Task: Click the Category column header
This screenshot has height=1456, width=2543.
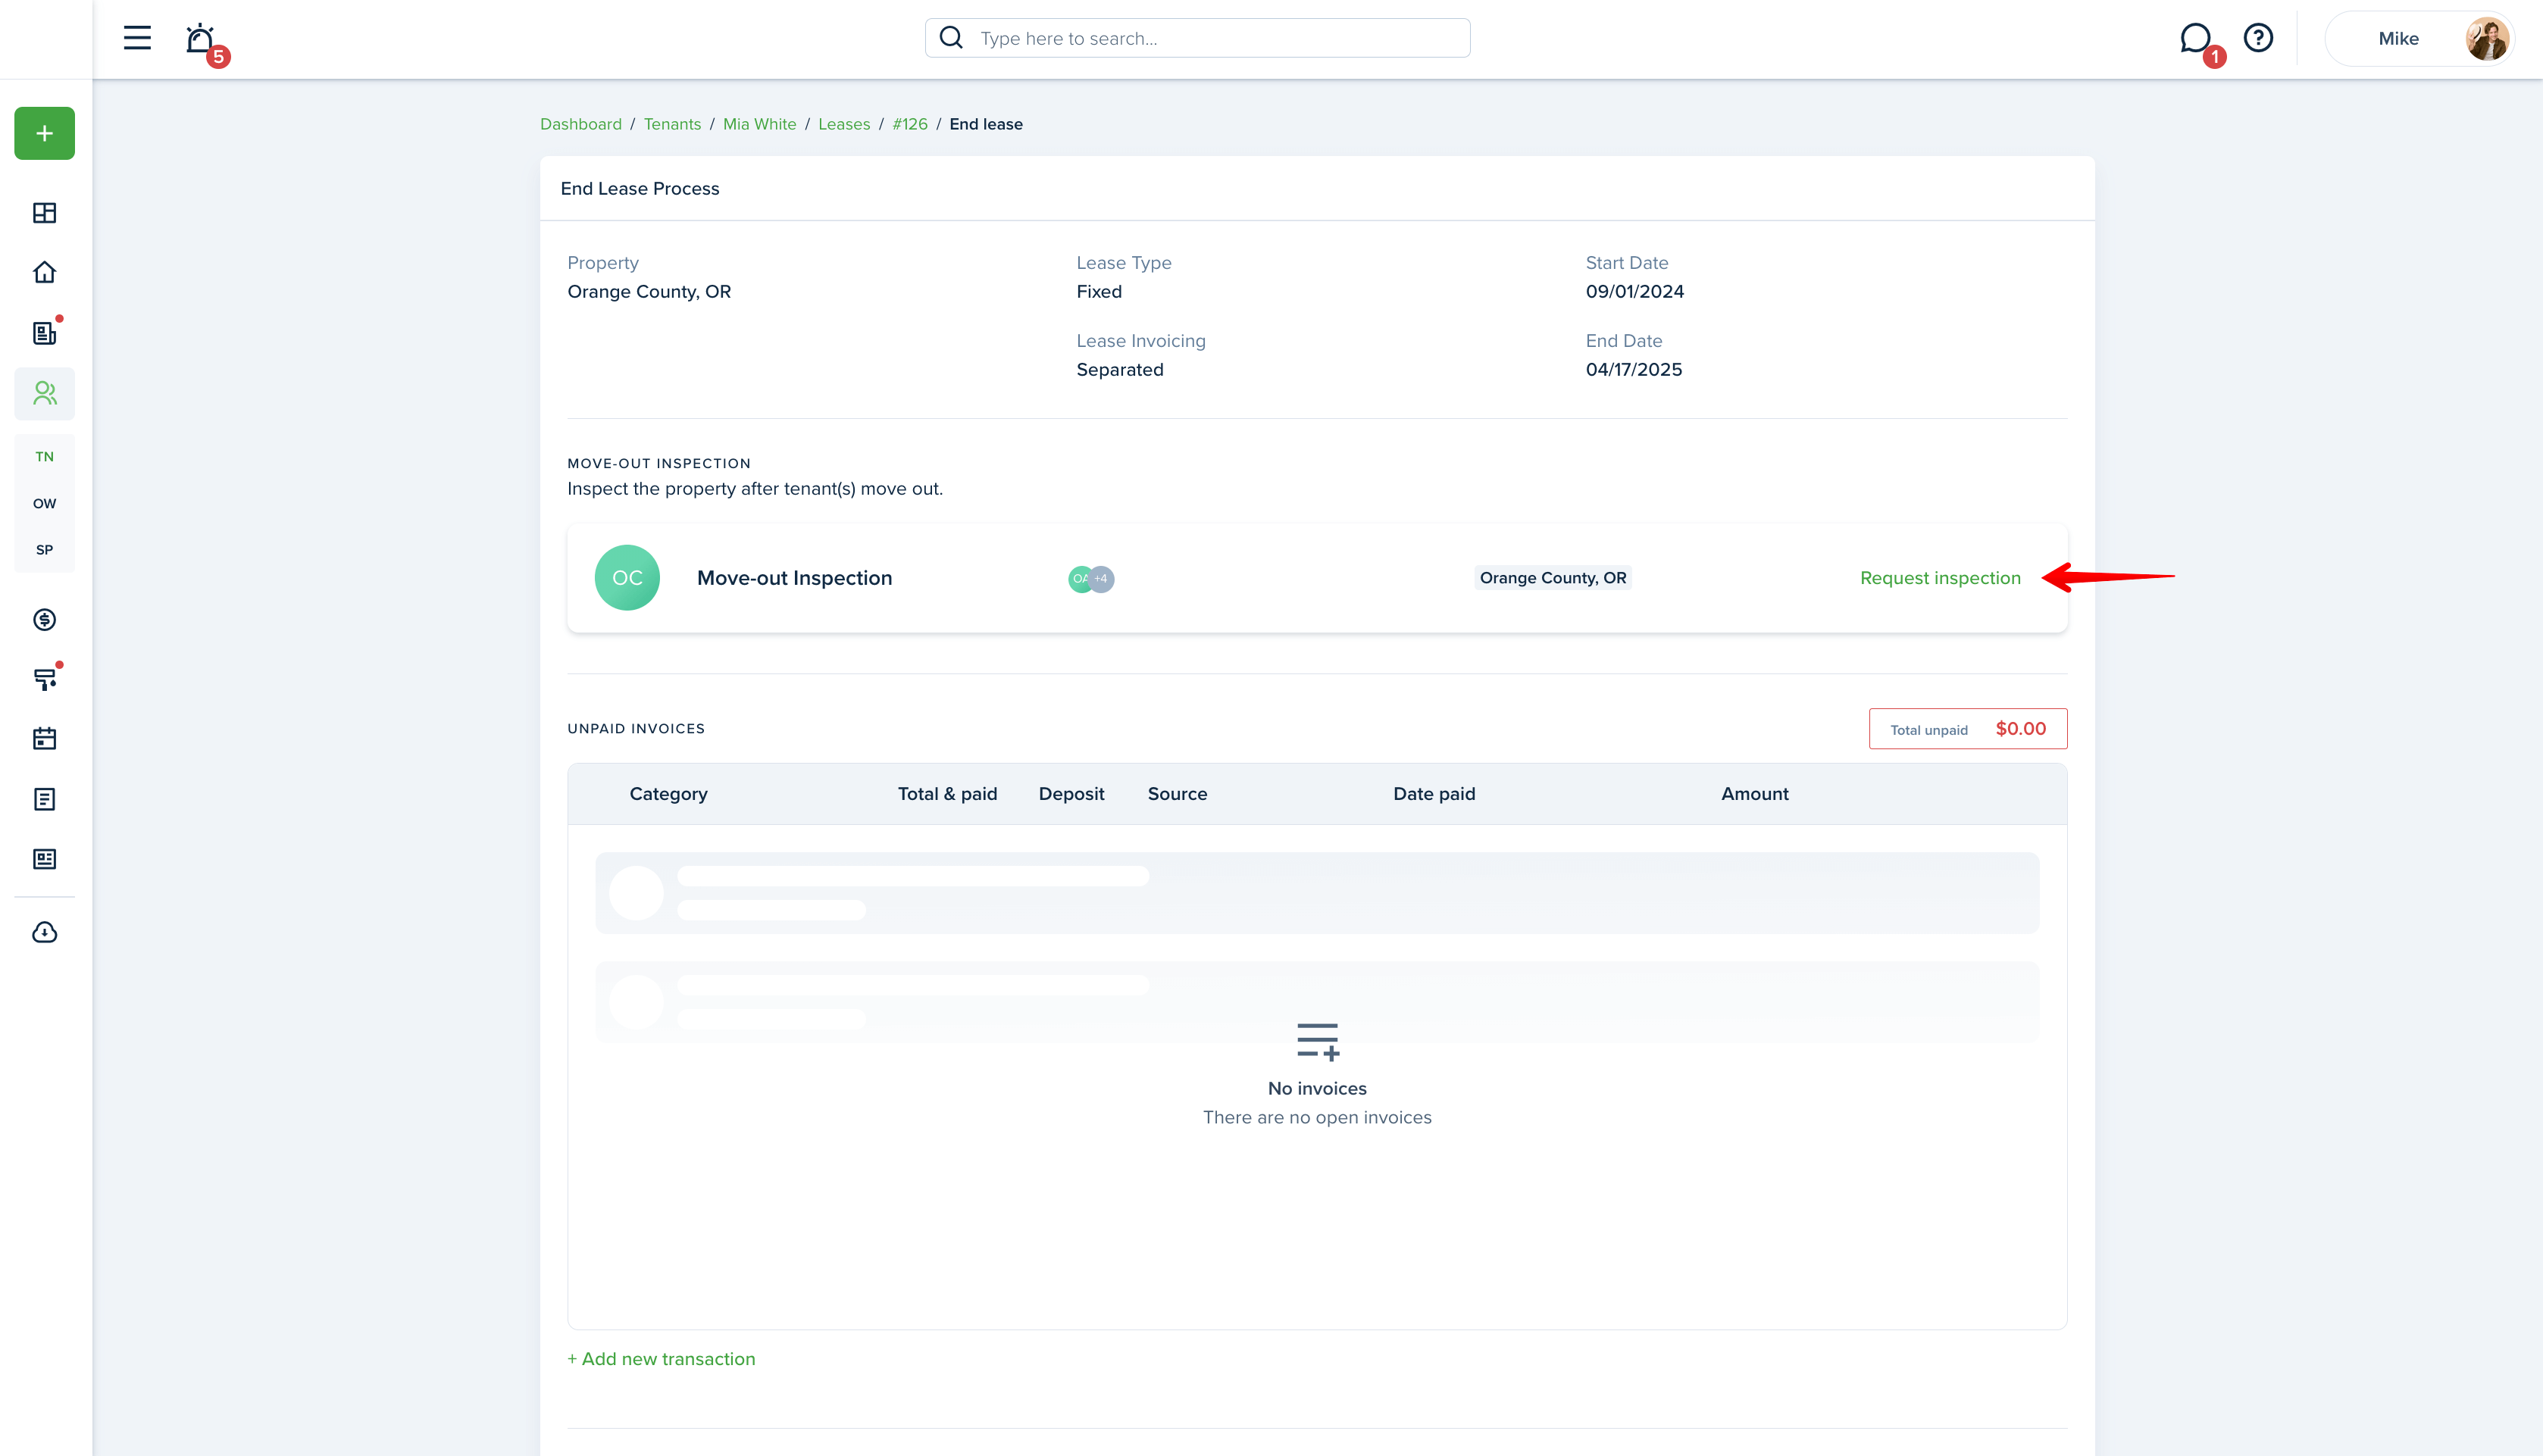Action: click(x=668, y=794)
